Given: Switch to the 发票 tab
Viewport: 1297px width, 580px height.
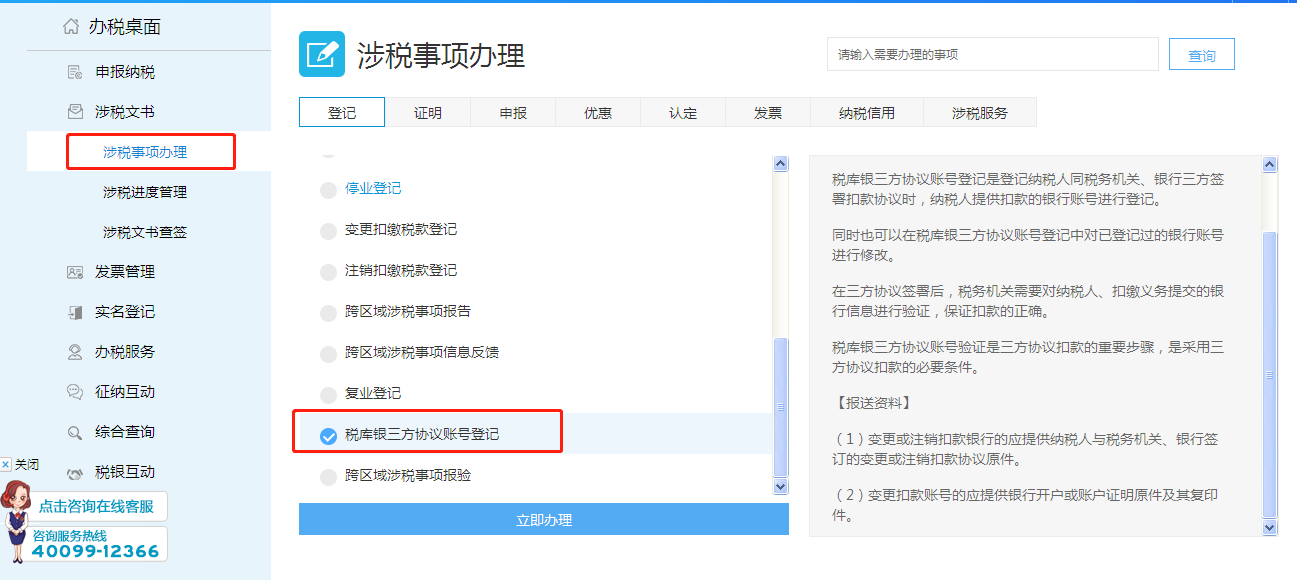Looking at the screenshot, I should pos(768,113).
